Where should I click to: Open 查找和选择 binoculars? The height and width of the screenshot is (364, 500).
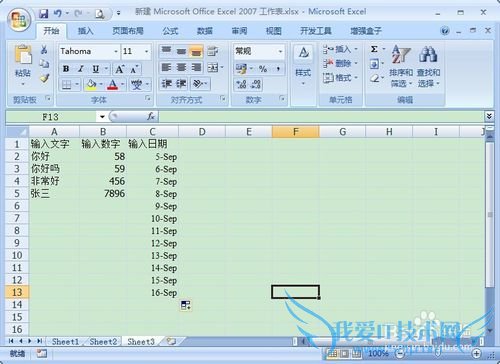click(x=428, y=66)
